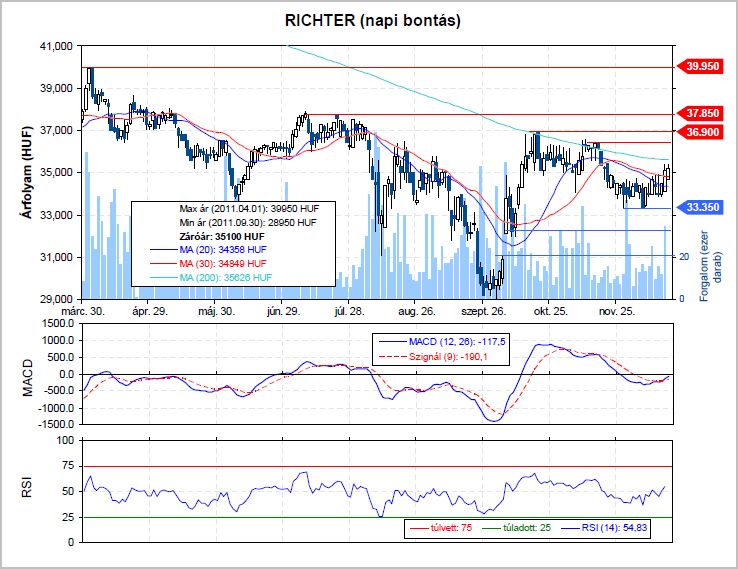Click the jún. 29. date label
738x569 pixels.
(283, 312)
